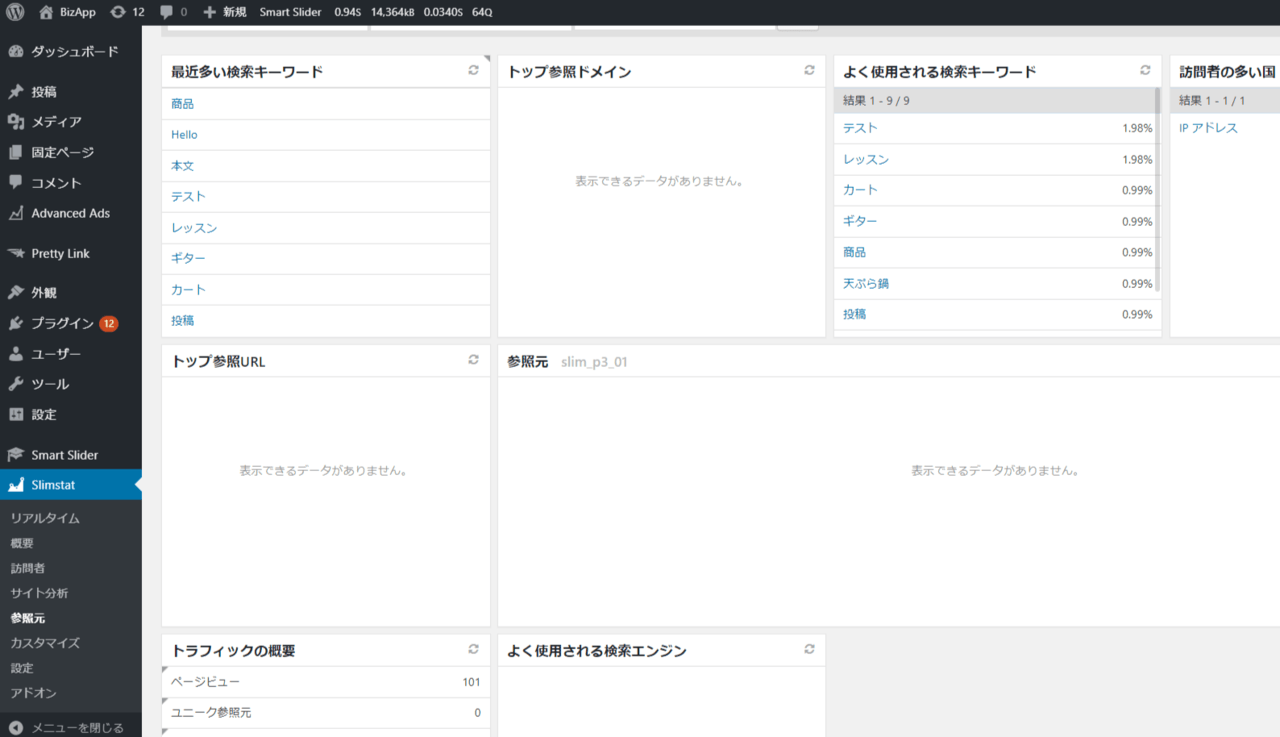Click the 14,364kB memory stat in admin bar
Screen dimensions: 1280x737
coord(392,12)
